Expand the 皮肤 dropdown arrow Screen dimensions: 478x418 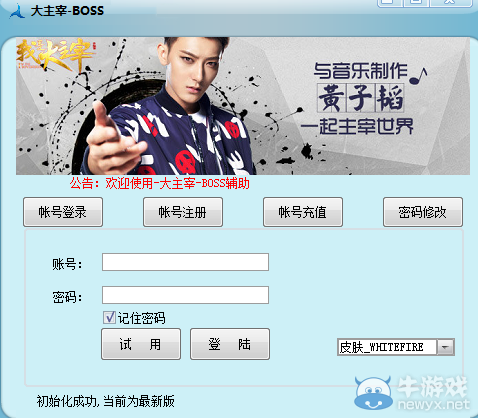pyautogui.click(x=445, y=347)
